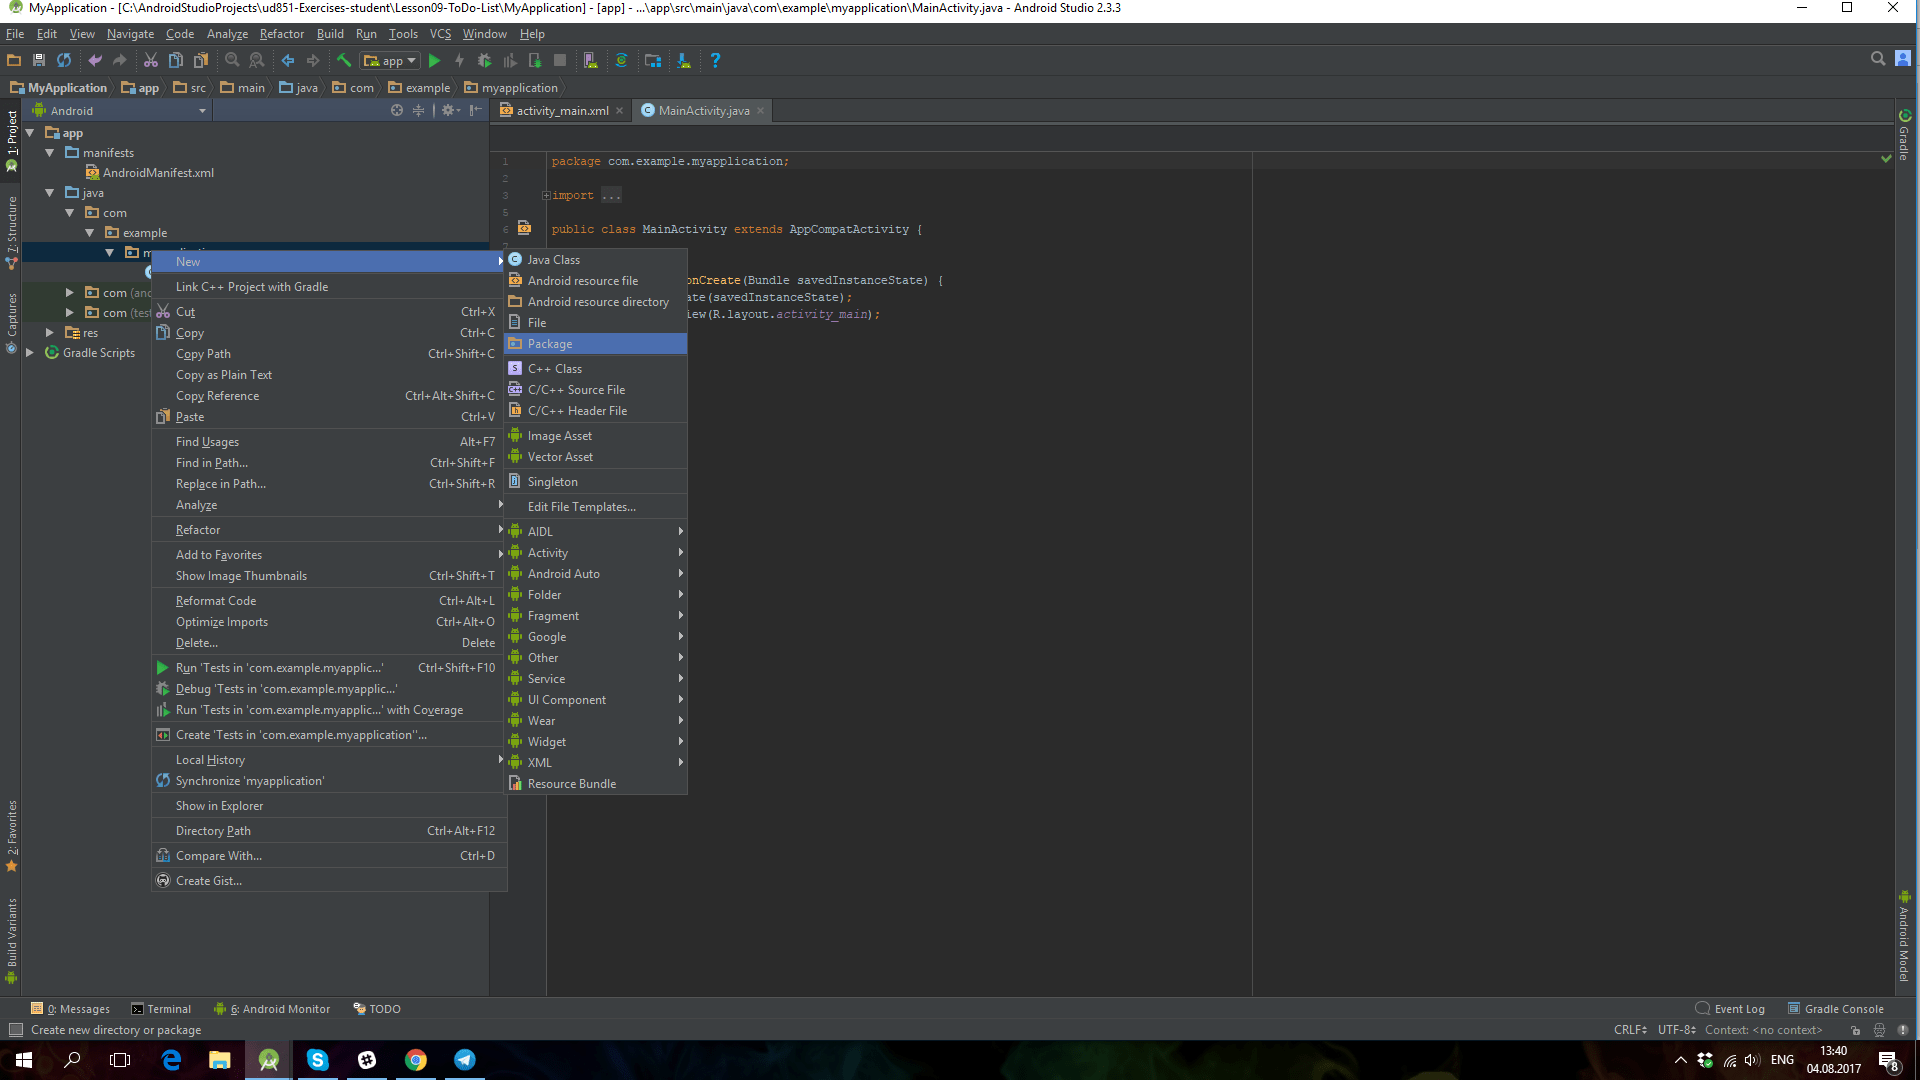Click the green Run app button

(434, 61)
